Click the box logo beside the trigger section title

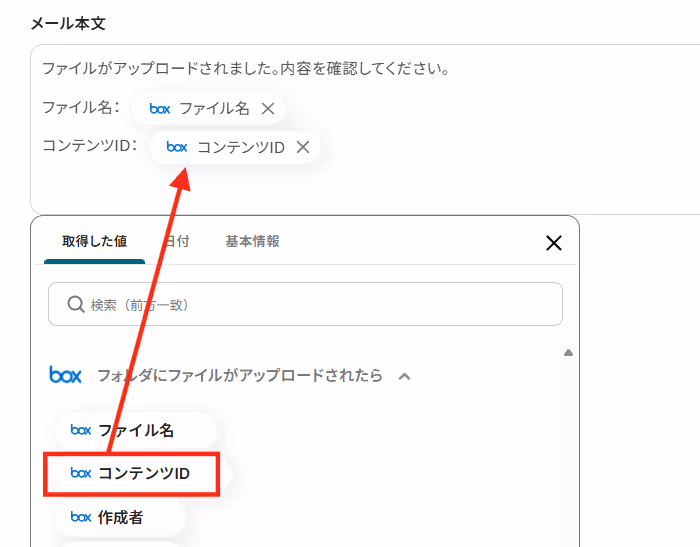click(65, 375)
